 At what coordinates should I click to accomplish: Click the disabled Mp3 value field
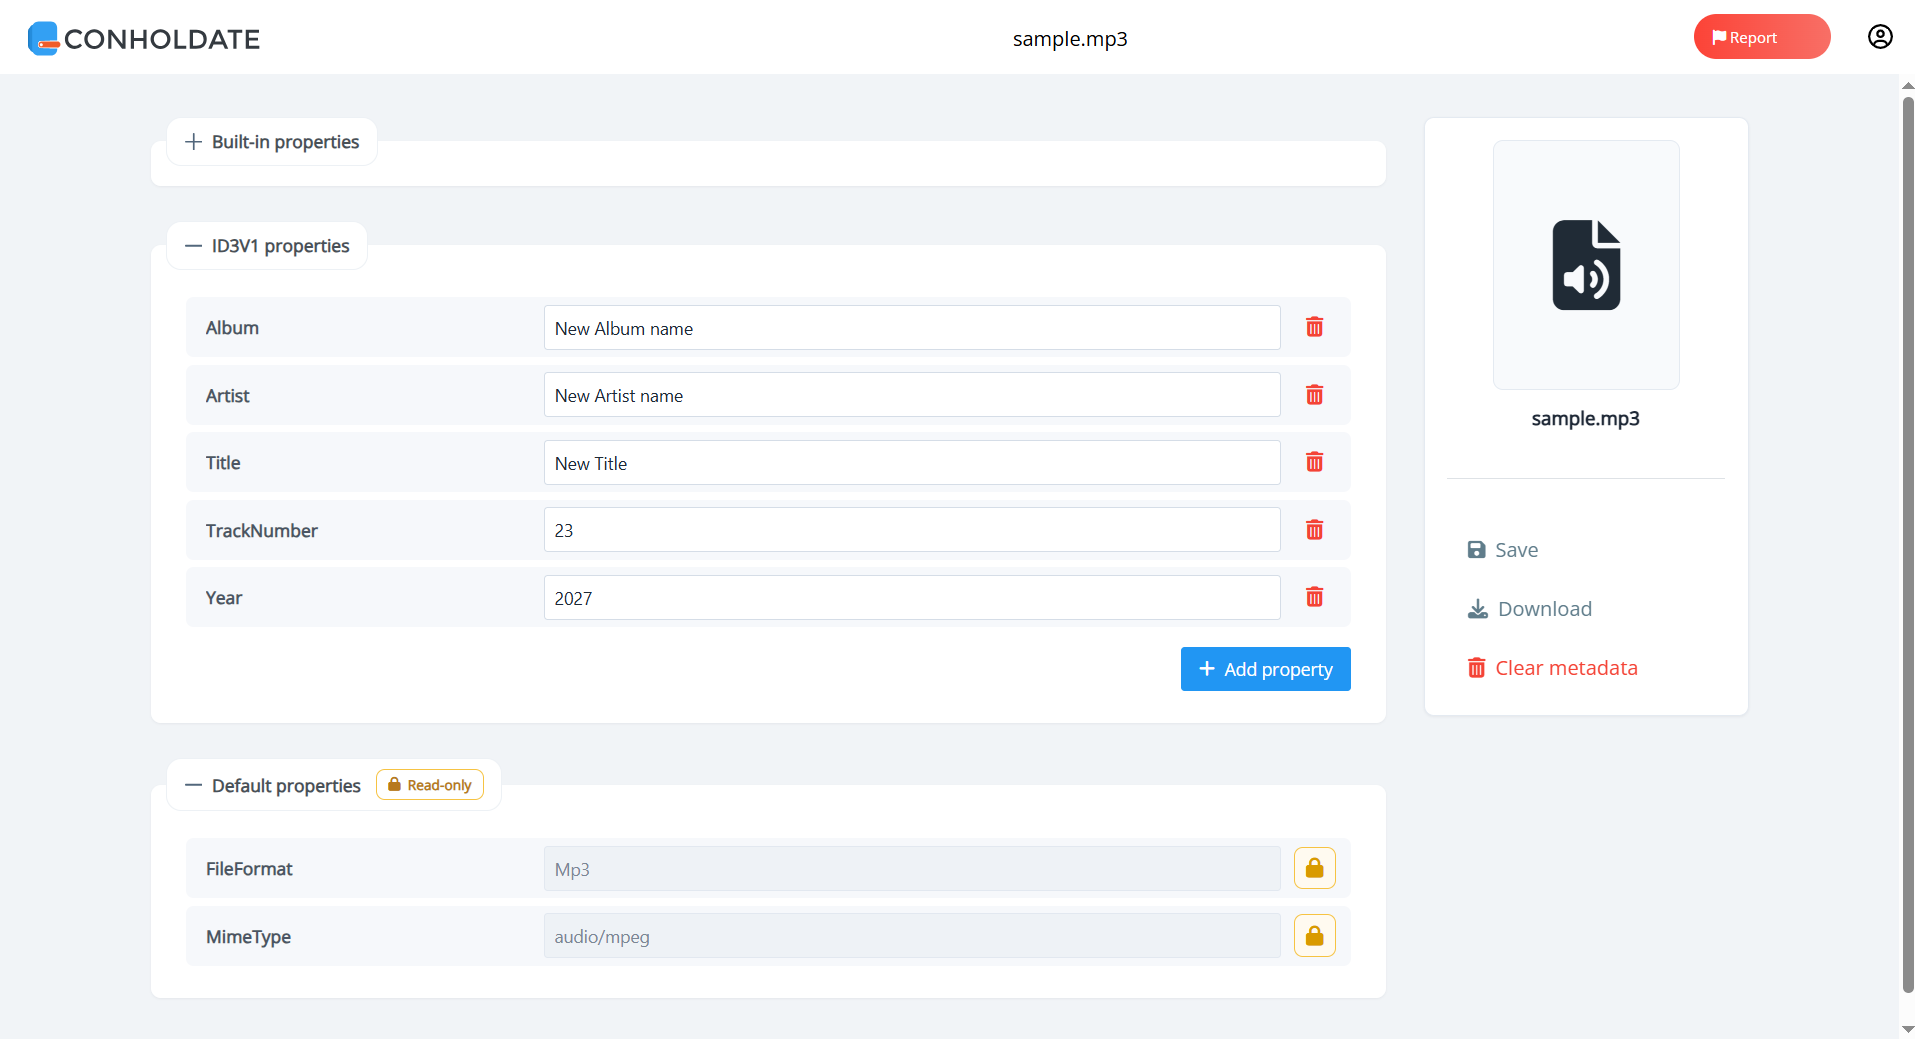(x=912, y=869)
